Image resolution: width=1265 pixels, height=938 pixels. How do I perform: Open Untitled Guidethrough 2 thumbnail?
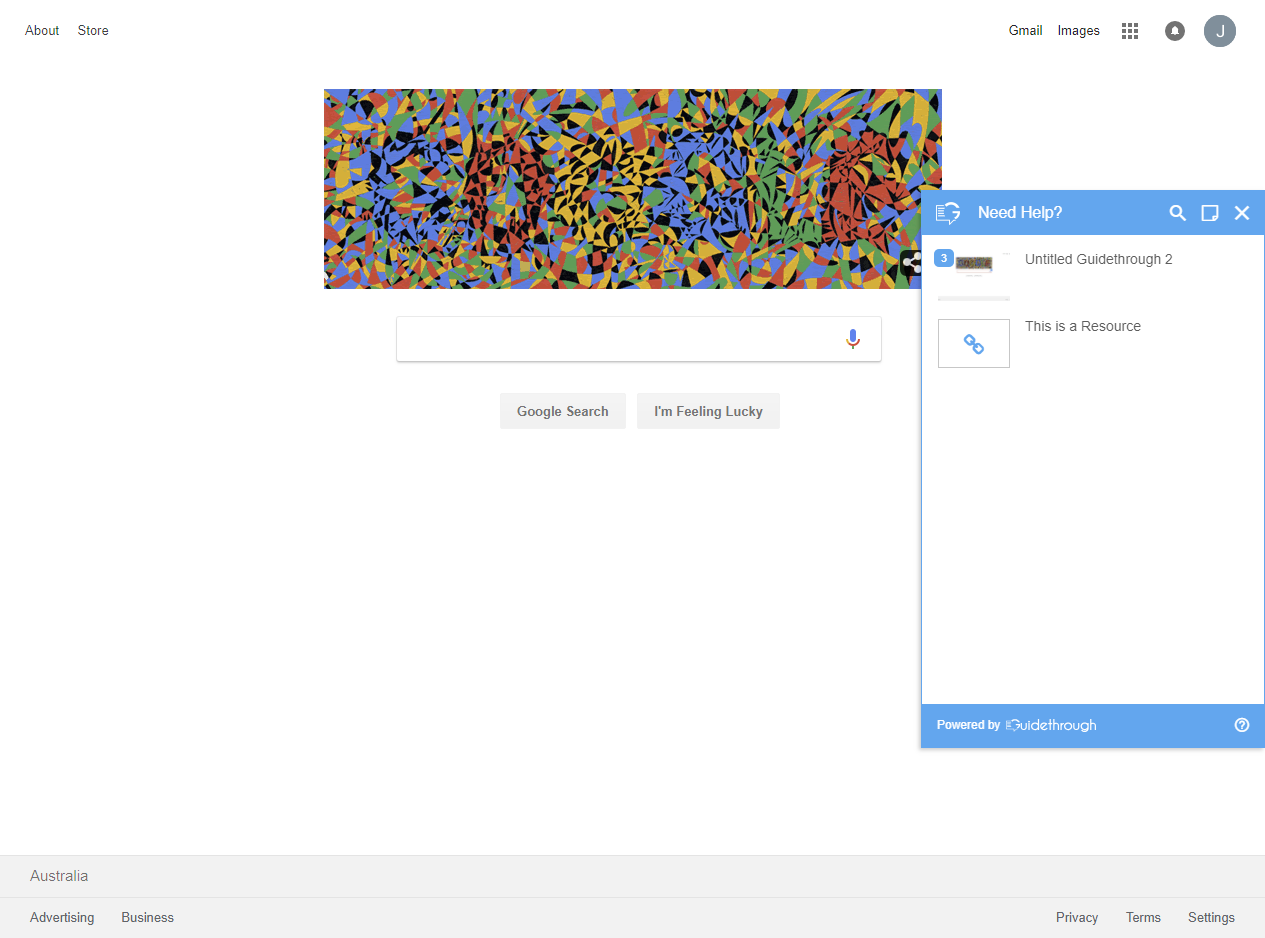click(974, 276)
